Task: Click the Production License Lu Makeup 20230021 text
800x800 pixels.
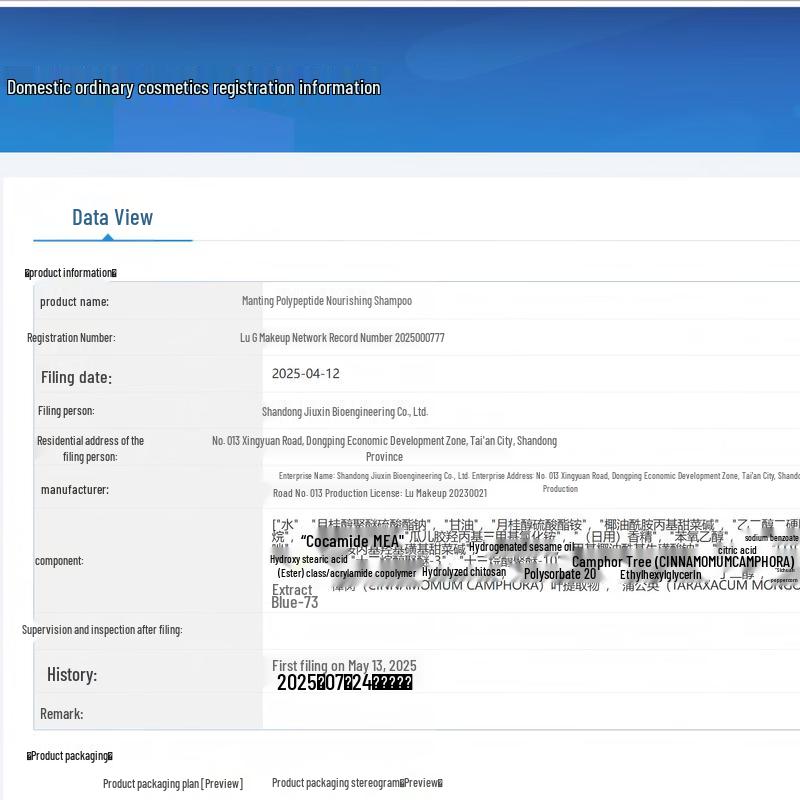Action: (380, 493)
